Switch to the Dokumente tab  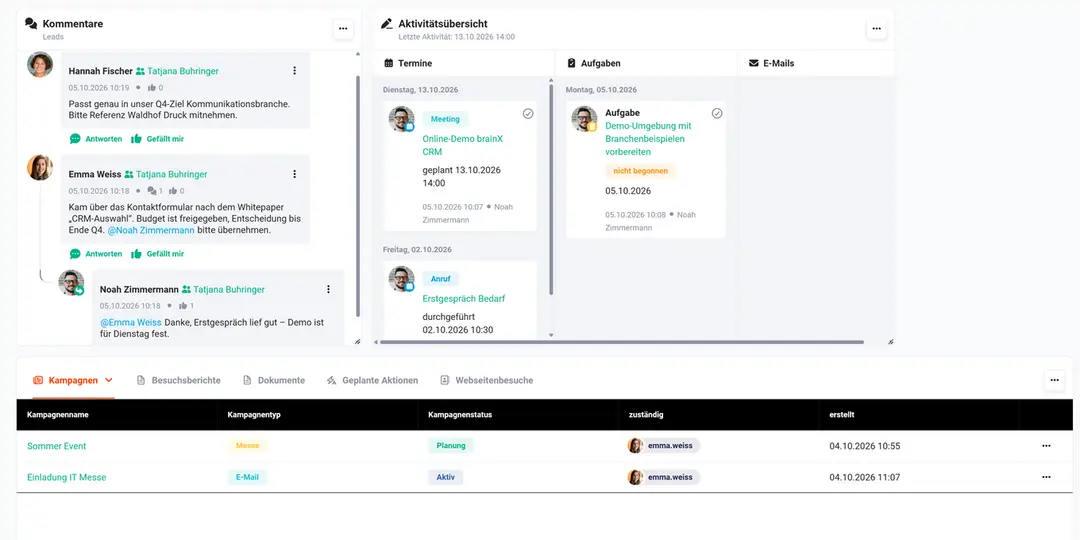(x=274, y=380)
